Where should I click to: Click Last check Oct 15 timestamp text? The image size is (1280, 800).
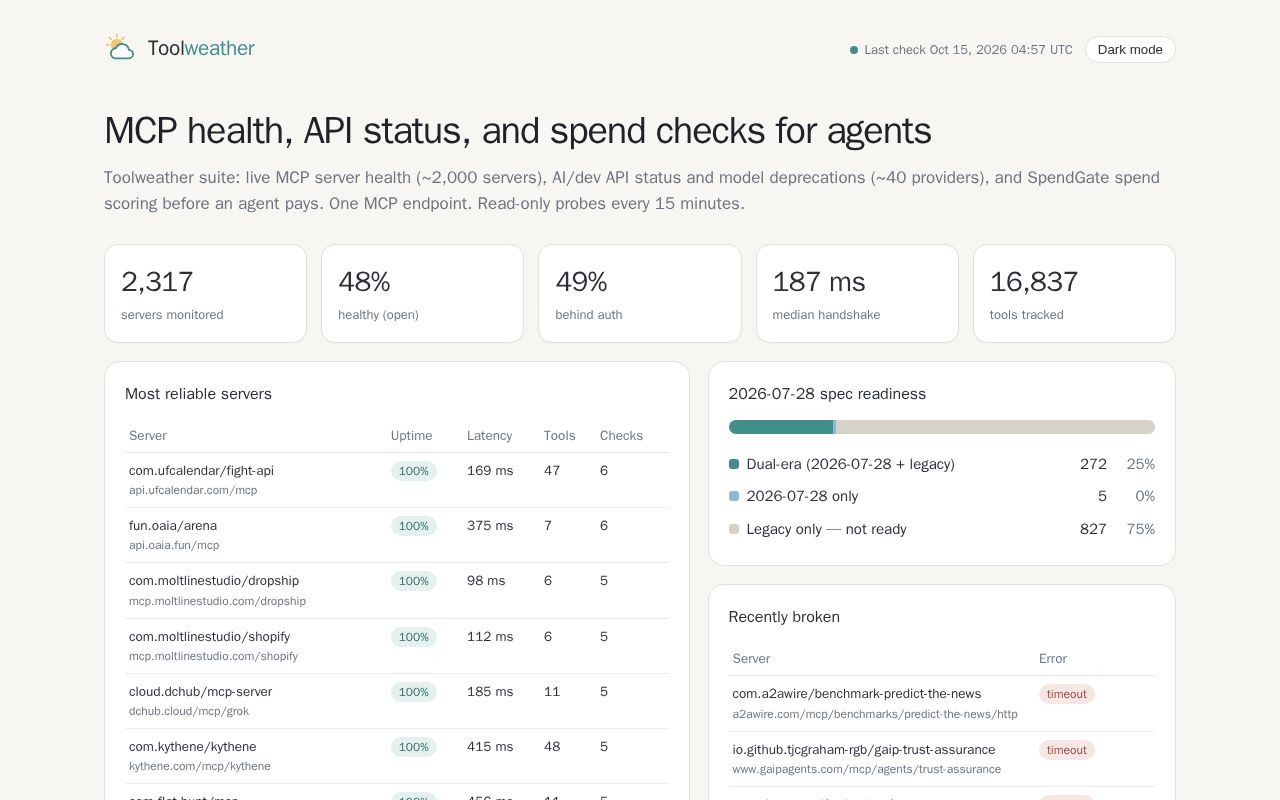click(968, 50)
